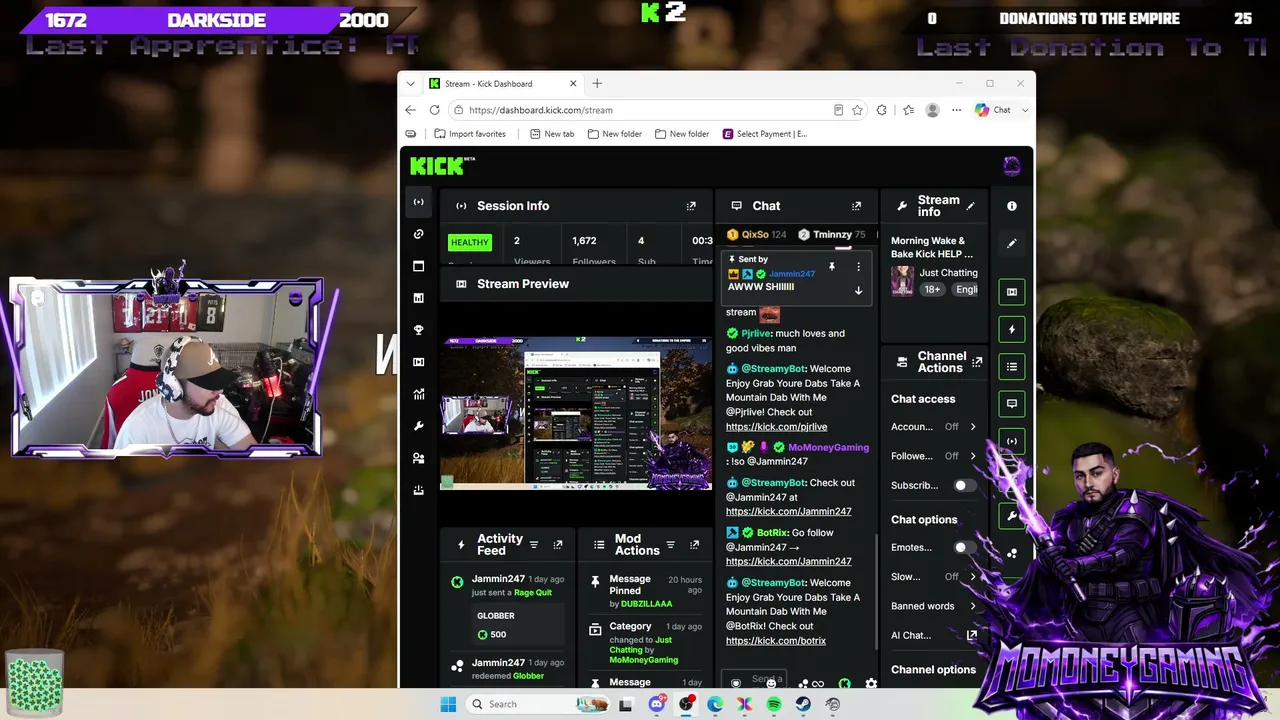The width and height of the screenshot is (1280, 720).
Task: Click the Windows taskbar Search box
Action: [x=536, y=704]
